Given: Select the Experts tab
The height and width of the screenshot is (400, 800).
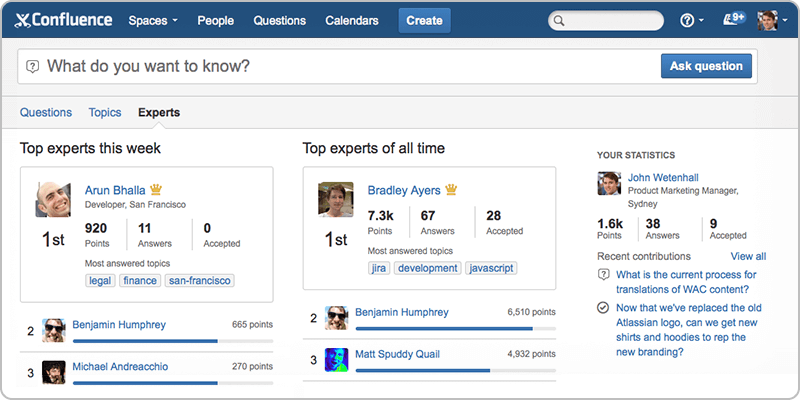Looking at the screenshot, I should coord(159,113).
